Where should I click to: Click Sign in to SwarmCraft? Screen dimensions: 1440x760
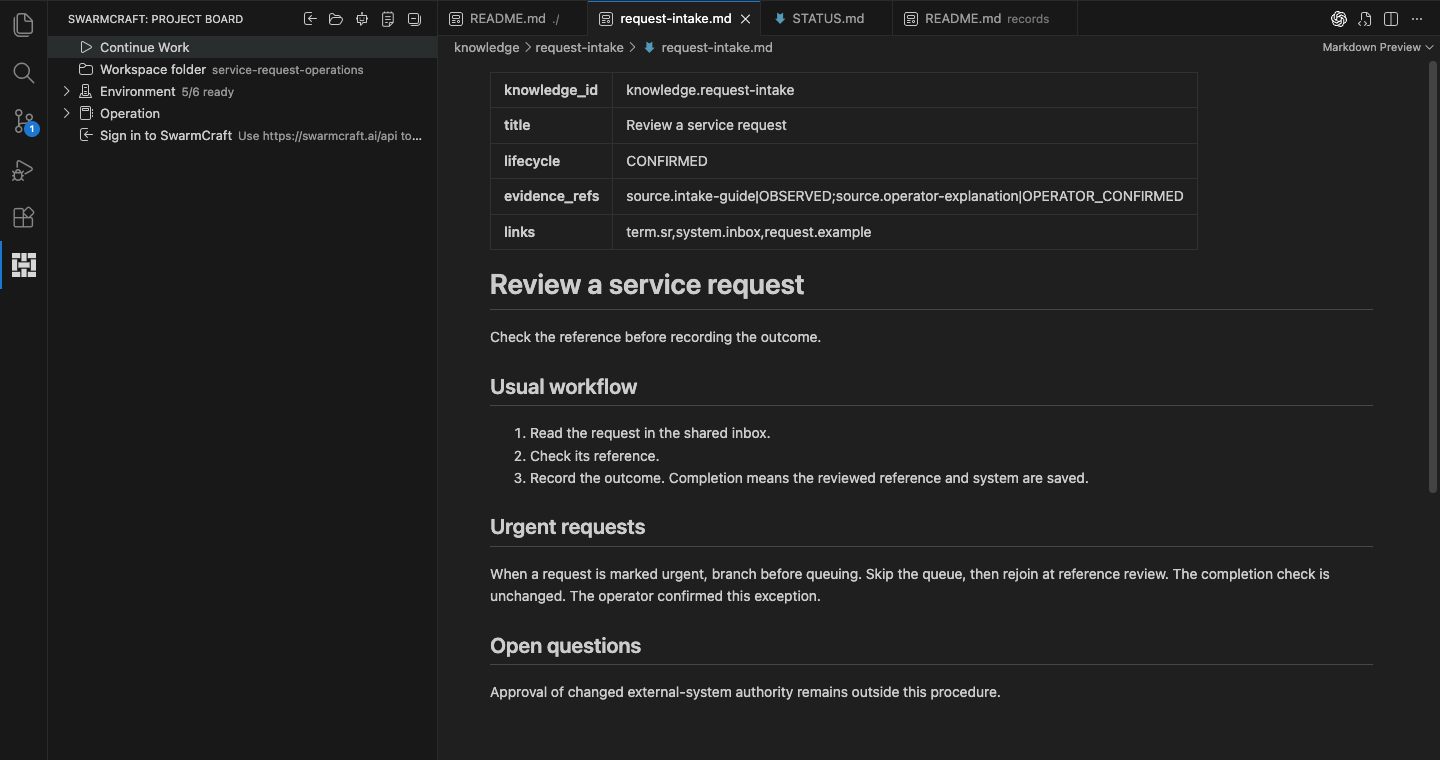click(x=242, y=135)
